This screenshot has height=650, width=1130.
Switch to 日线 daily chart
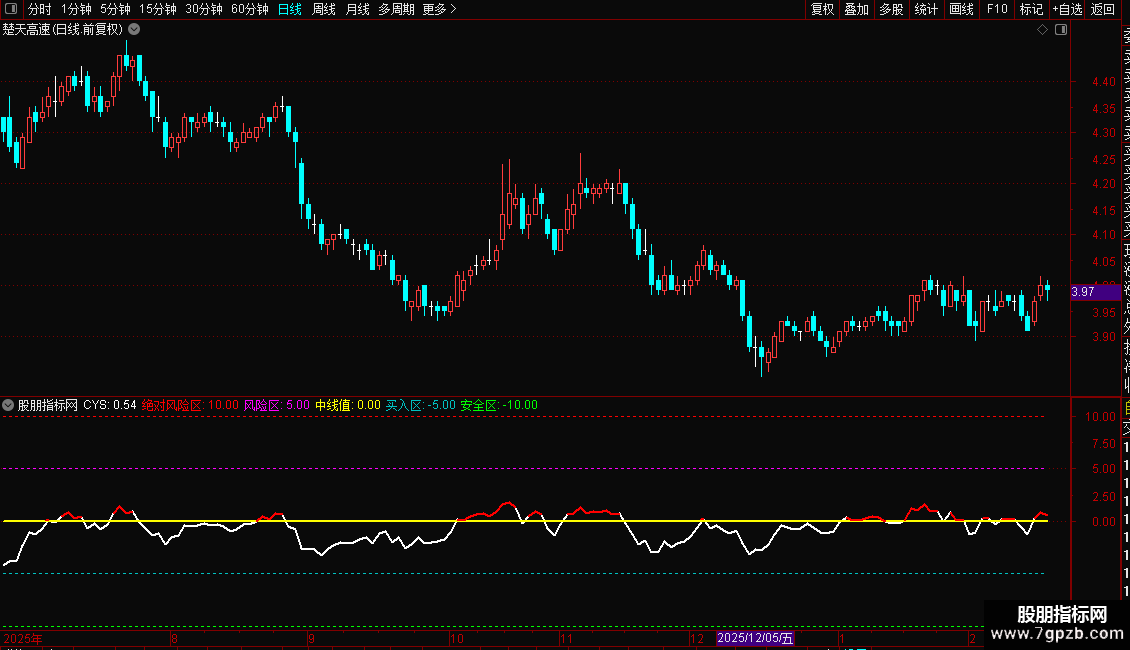290,9
